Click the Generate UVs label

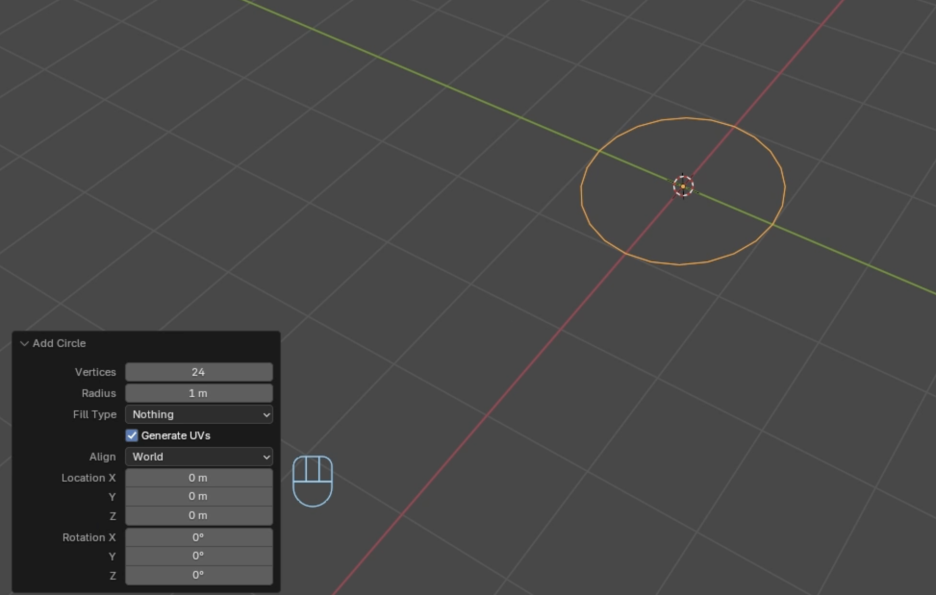(x=176, y=436)
